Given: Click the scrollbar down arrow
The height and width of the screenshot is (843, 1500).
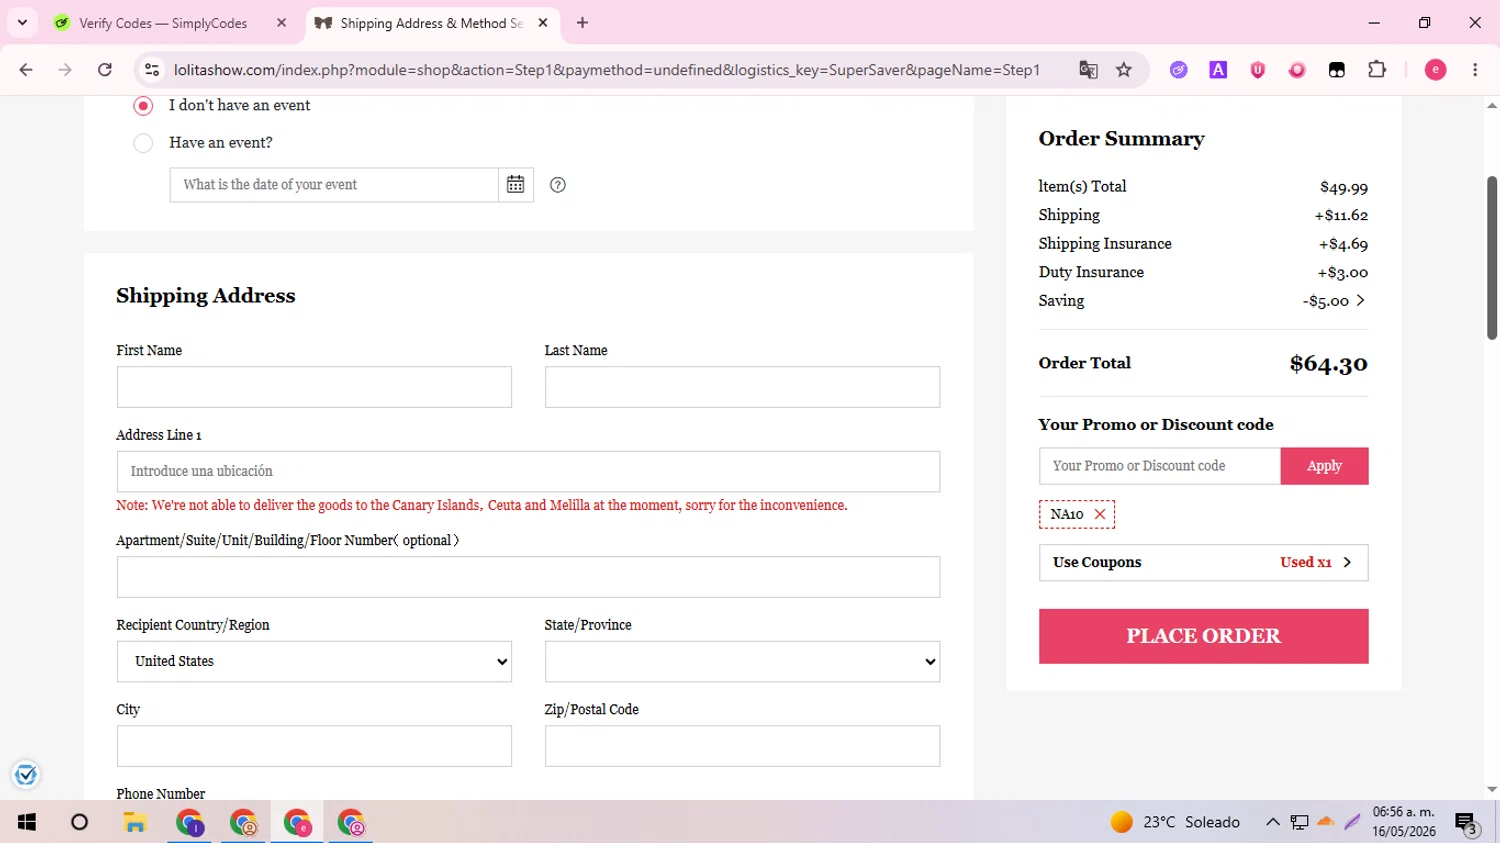Looking at the screenshot, I should (x=1492, y=790).
